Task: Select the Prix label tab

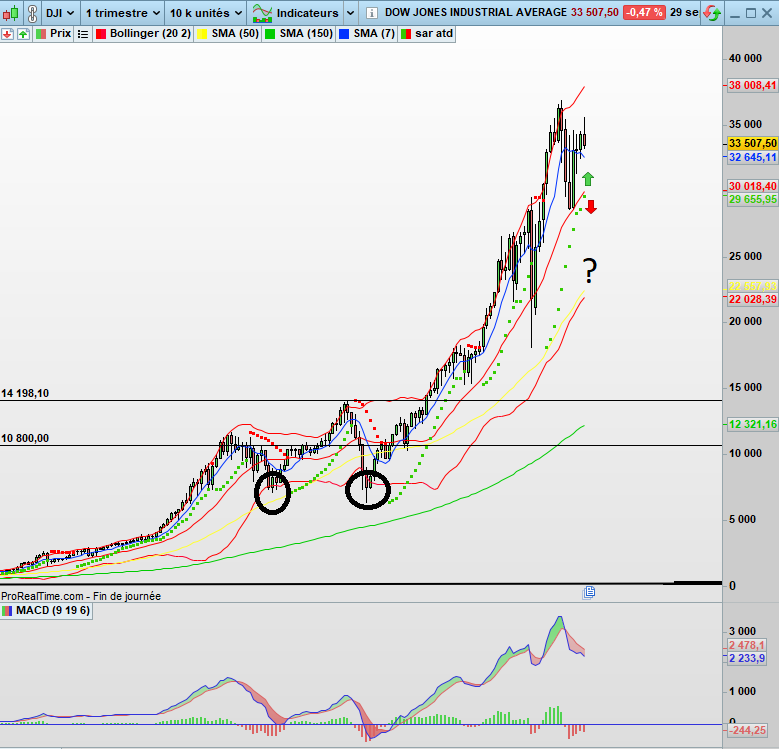Action: [x=54, y=34]
